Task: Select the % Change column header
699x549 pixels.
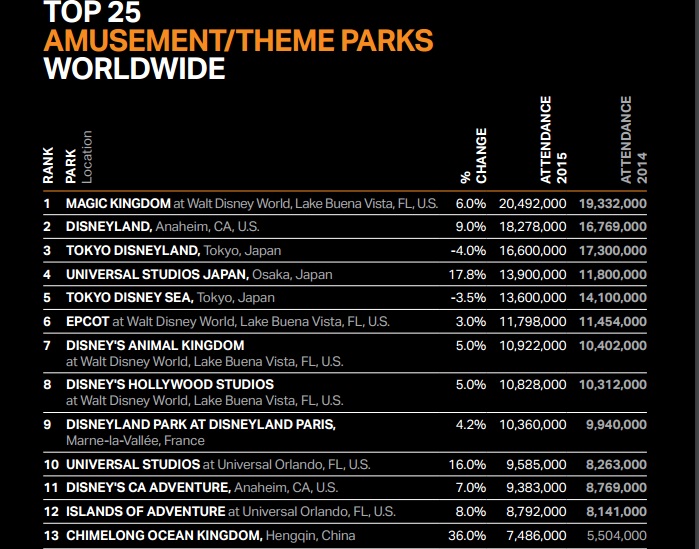Action: point(473,155)
